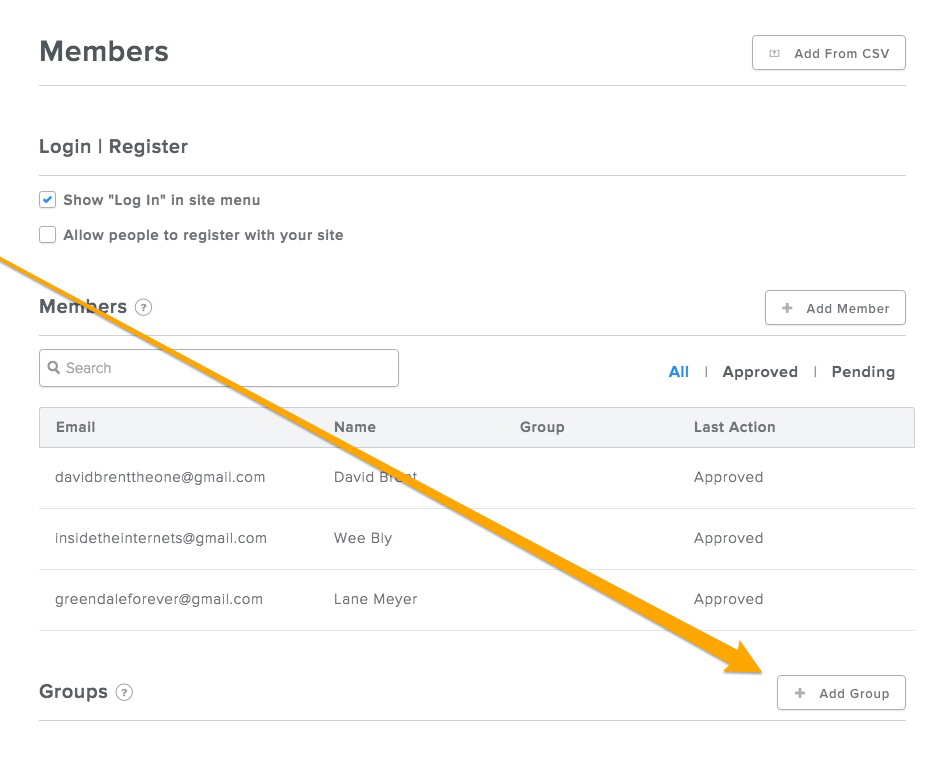Open the greendaleforever@gmail.com member entry
Screen dimensions: 951x777
coord(477,600)
